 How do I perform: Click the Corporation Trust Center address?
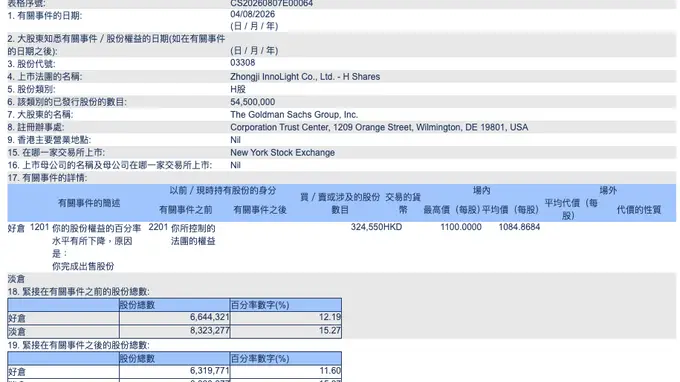[379, 127]
